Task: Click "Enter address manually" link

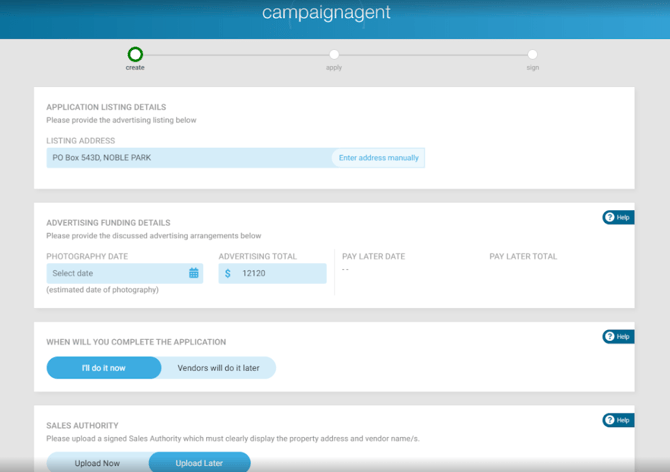Action: [379, 158]
